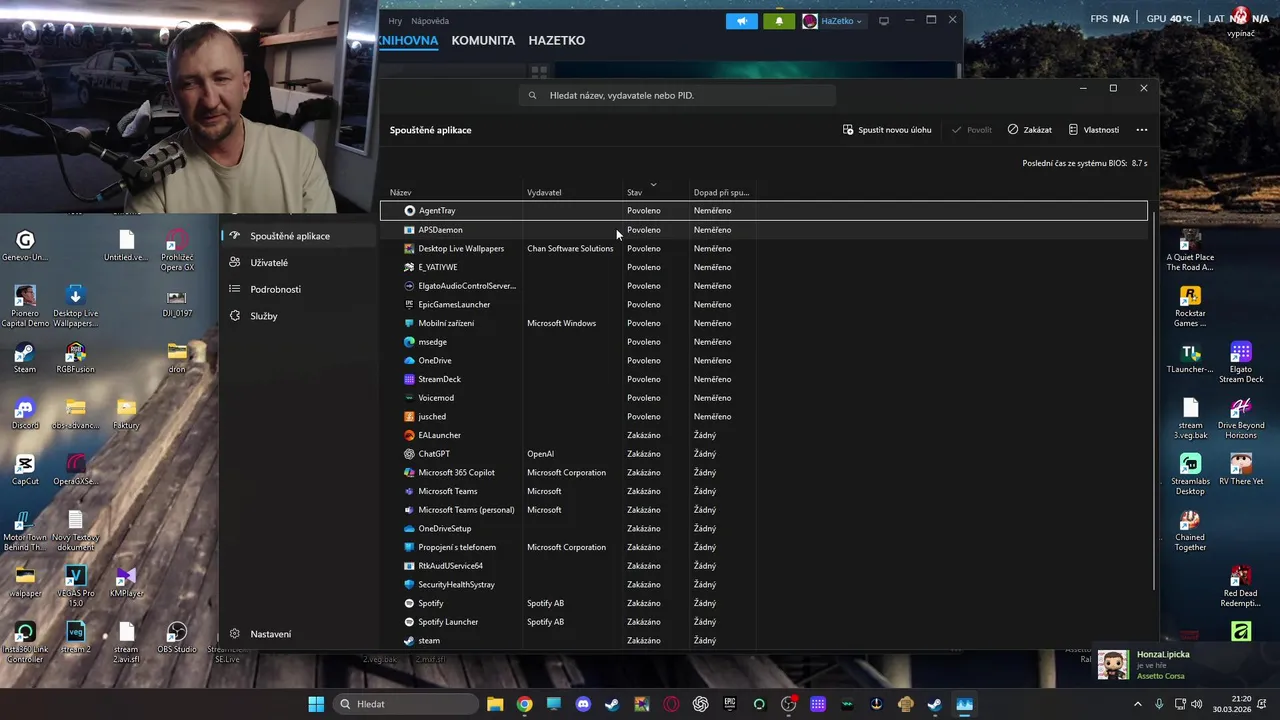Select Propojení s telefonem startup entry

[x=764, y=547]
